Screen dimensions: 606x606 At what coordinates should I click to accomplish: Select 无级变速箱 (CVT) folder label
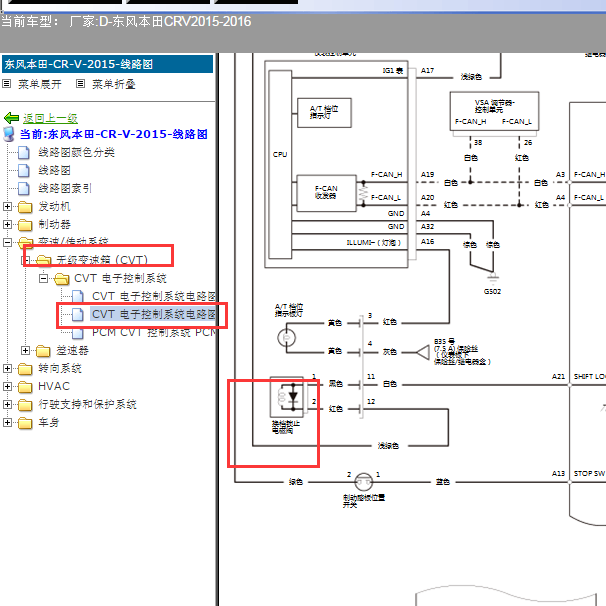(102, 260)
